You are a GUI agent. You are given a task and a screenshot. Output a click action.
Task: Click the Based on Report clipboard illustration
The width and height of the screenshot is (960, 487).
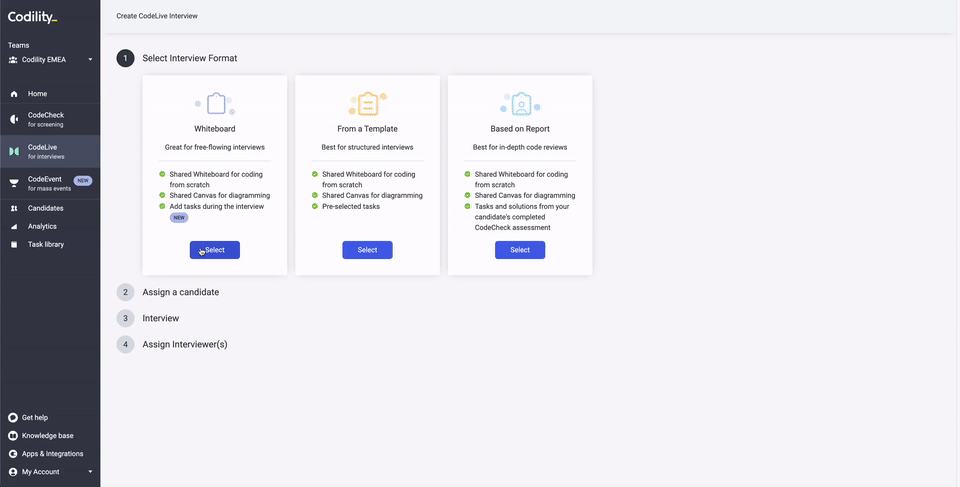[x=520, y=104]
